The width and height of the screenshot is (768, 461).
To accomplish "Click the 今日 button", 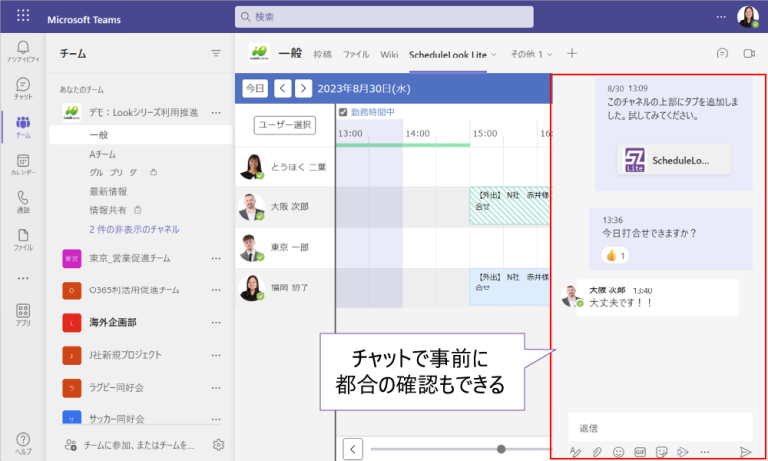I will click(x=256, y=88).
